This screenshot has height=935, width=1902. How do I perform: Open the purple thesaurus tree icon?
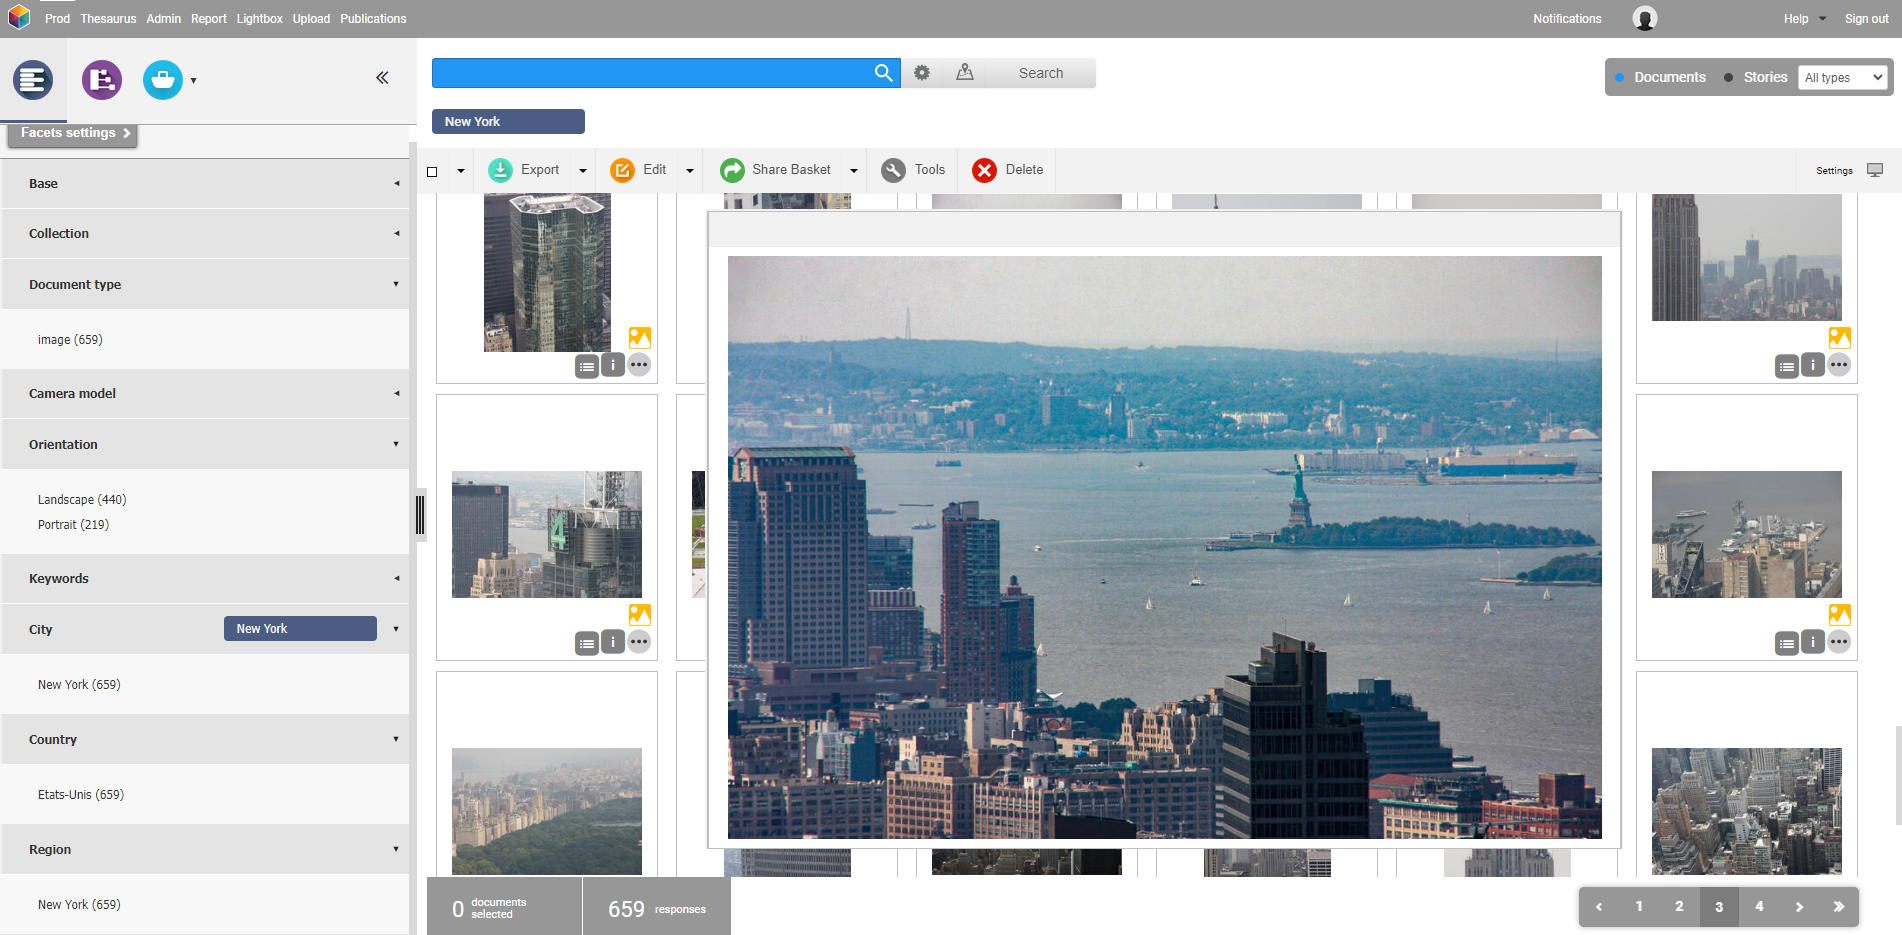[x=102, y=80]
